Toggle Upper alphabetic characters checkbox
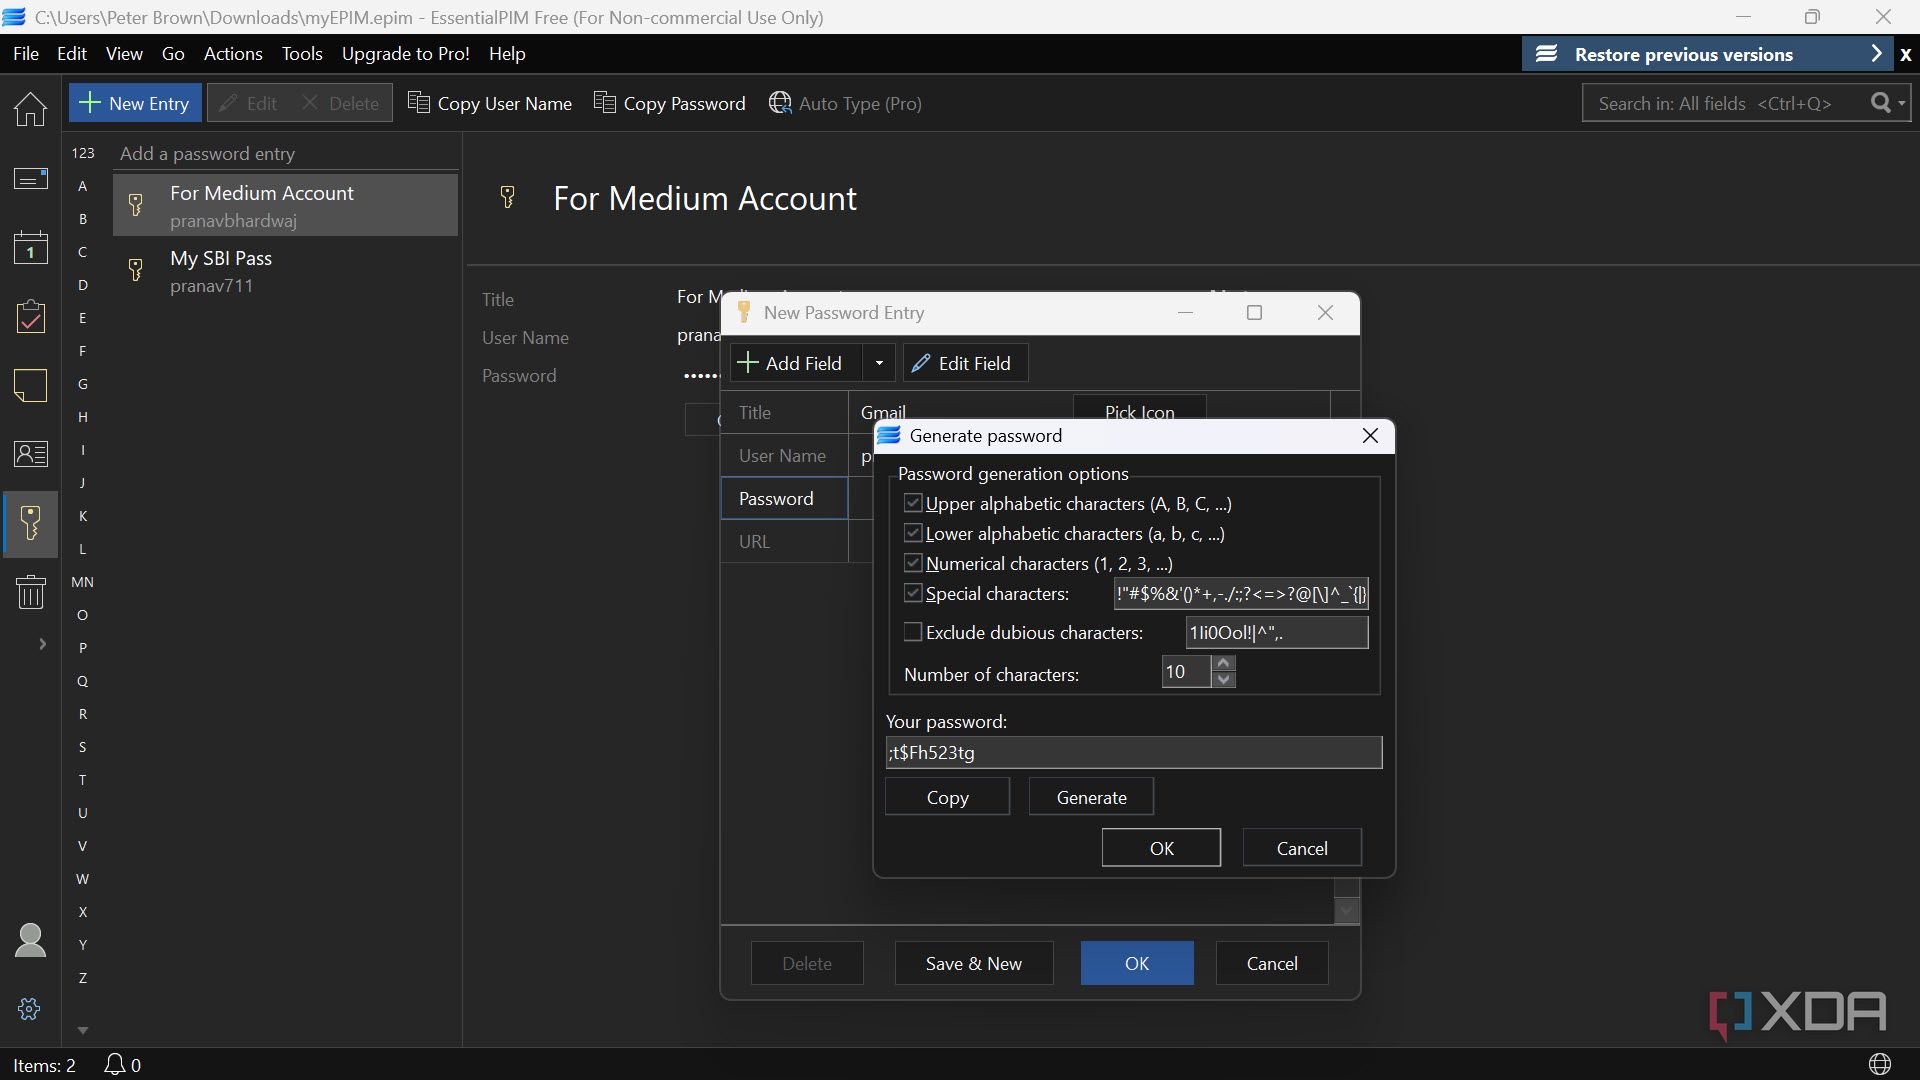Image resolution: width=1920 pixels, height=1080 pixels. pyautogui.click(x=913, y=503)
